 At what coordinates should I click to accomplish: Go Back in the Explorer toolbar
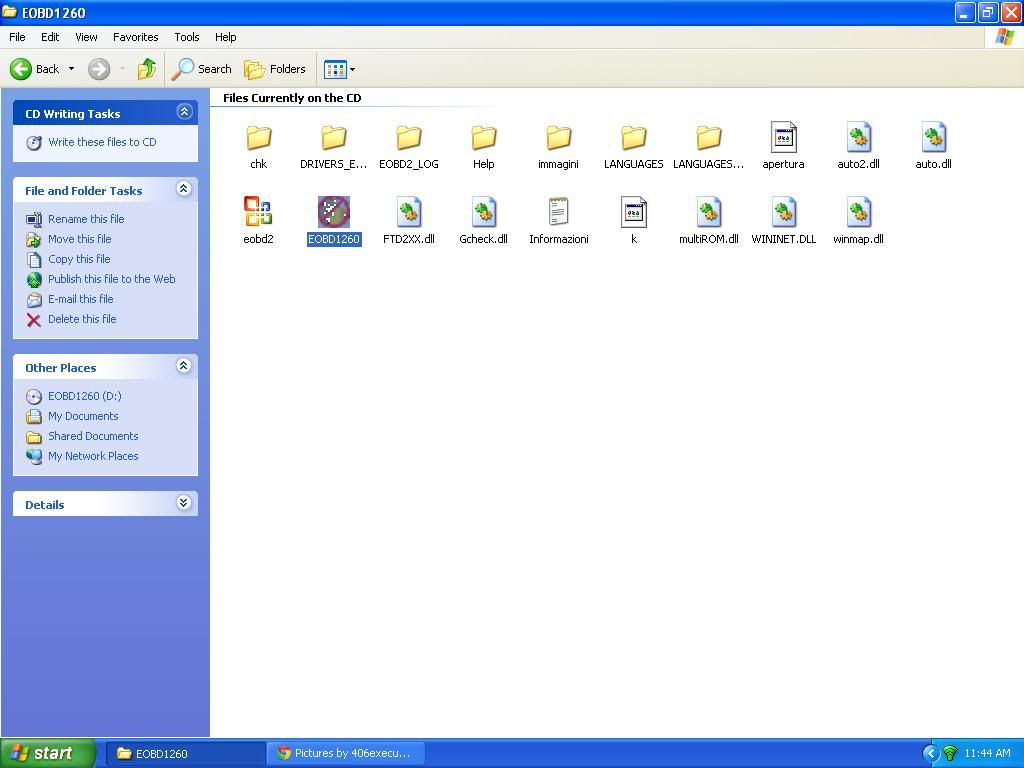pyautogui.click(x=35, y=69)
